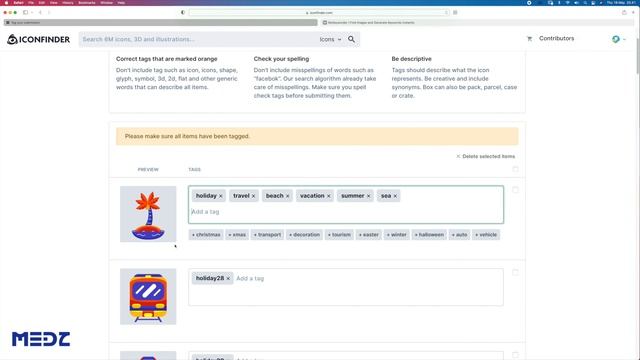640x360 pixels.
Task: Switch to the second browser tab
Action: (x=477, y=22)
